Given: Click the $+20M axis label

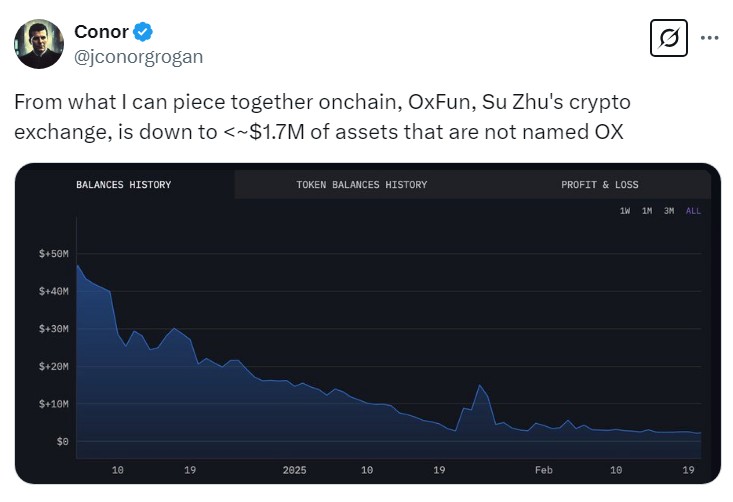Looking at the screenshot, I should coord(53,366).
